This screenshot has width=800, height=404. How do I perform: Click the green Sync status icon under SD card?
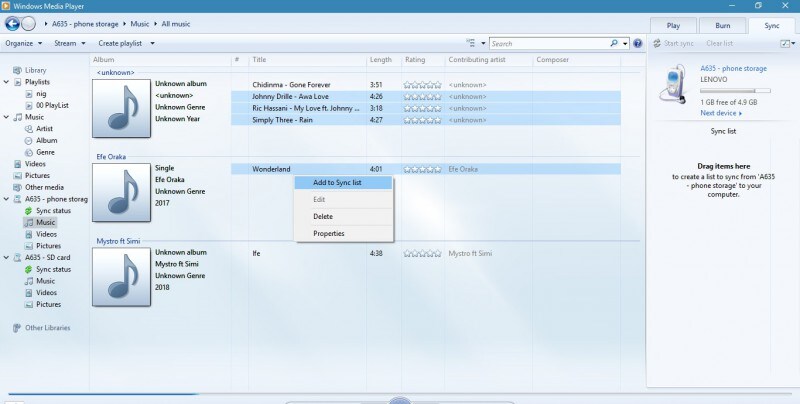pyautogui.click(x=29, y=269)
